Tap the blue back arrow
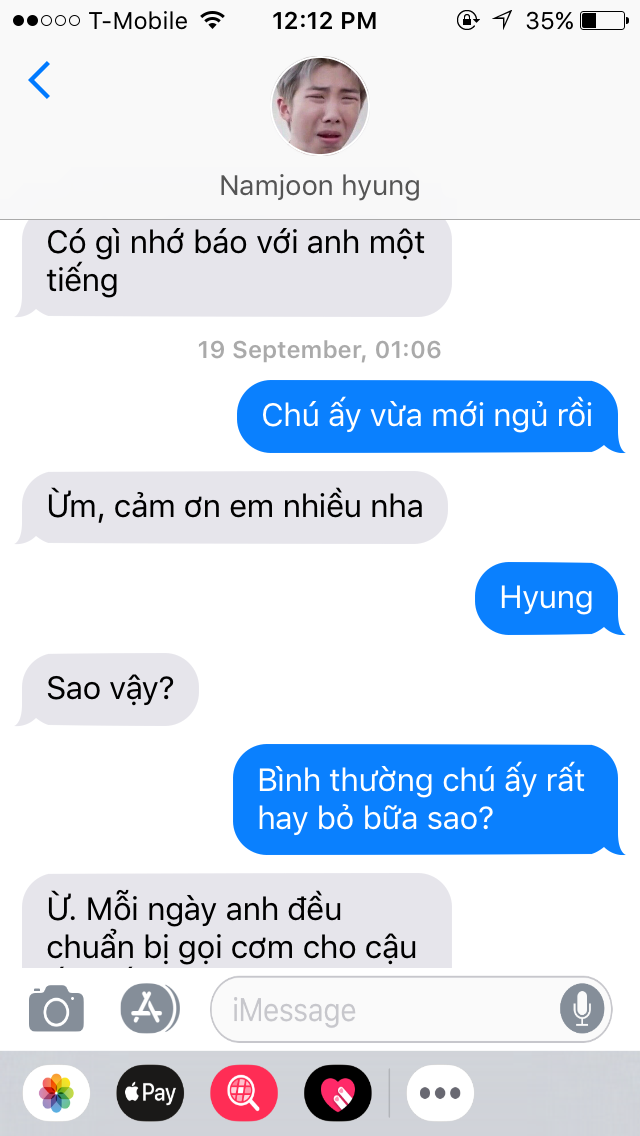This screenshot has width=640, height=1136. [39, 80]
